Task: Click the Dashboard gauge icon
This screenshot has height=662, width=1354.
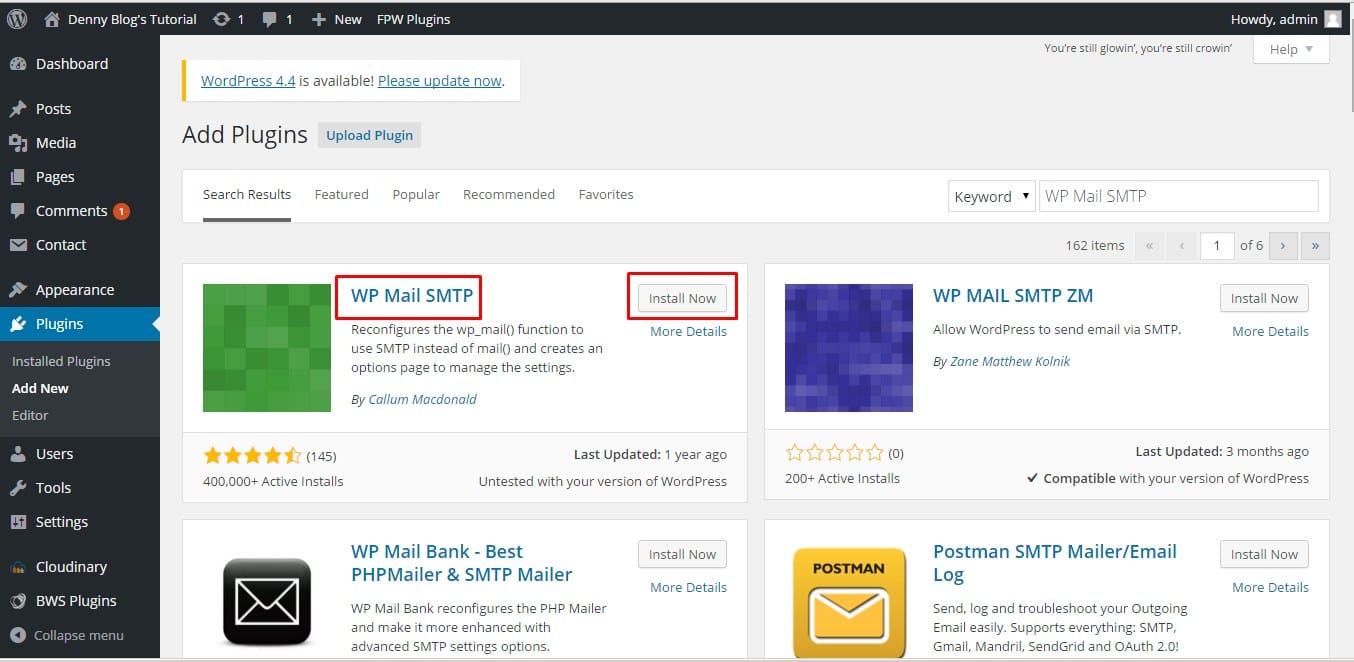Action: point(18,64)
